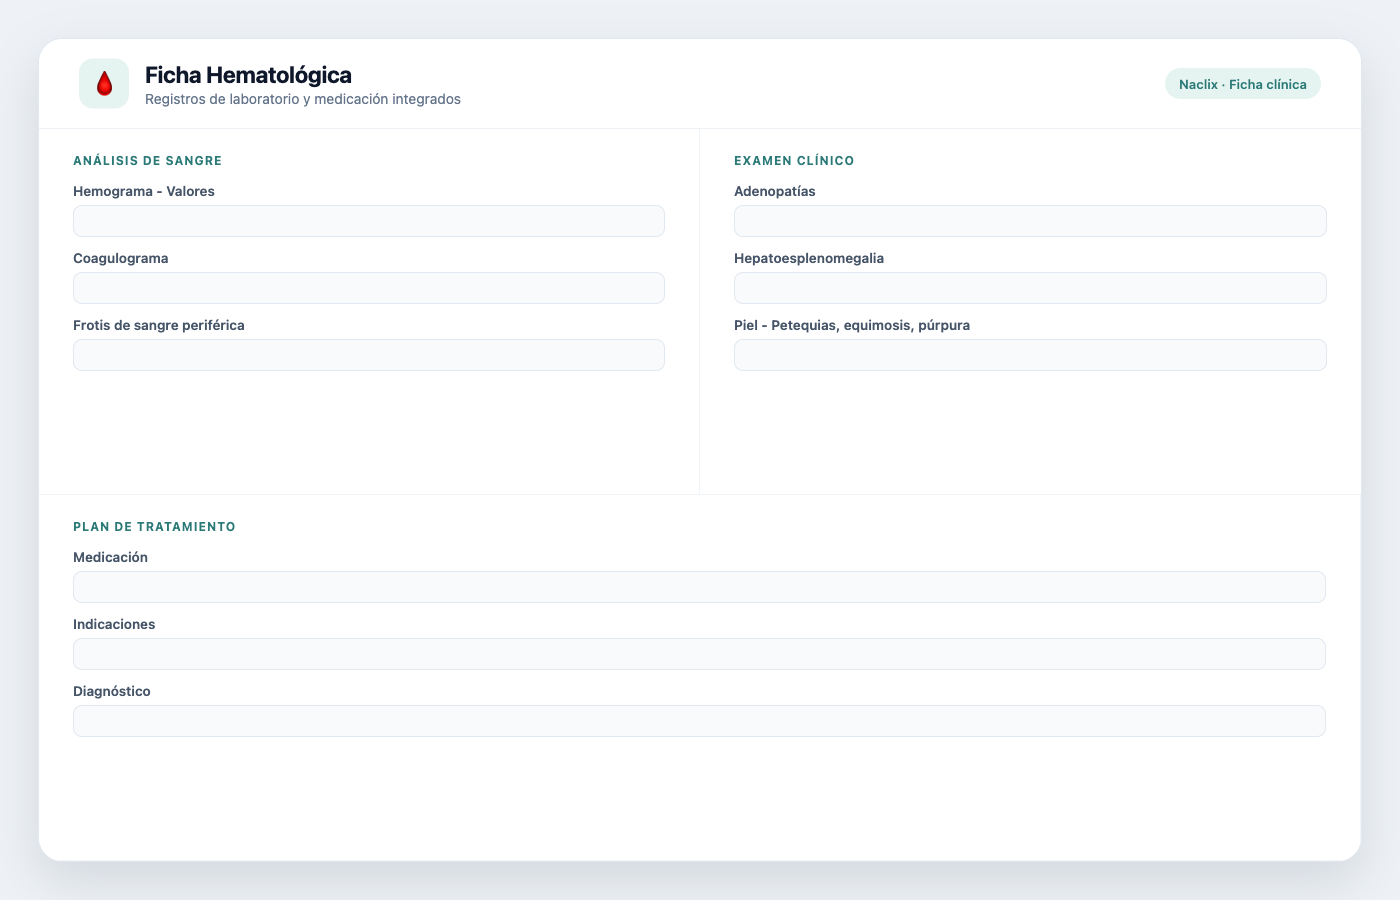Click the Medicación label text
This screenshot has height=900, width=1400.
coord(110,557)
